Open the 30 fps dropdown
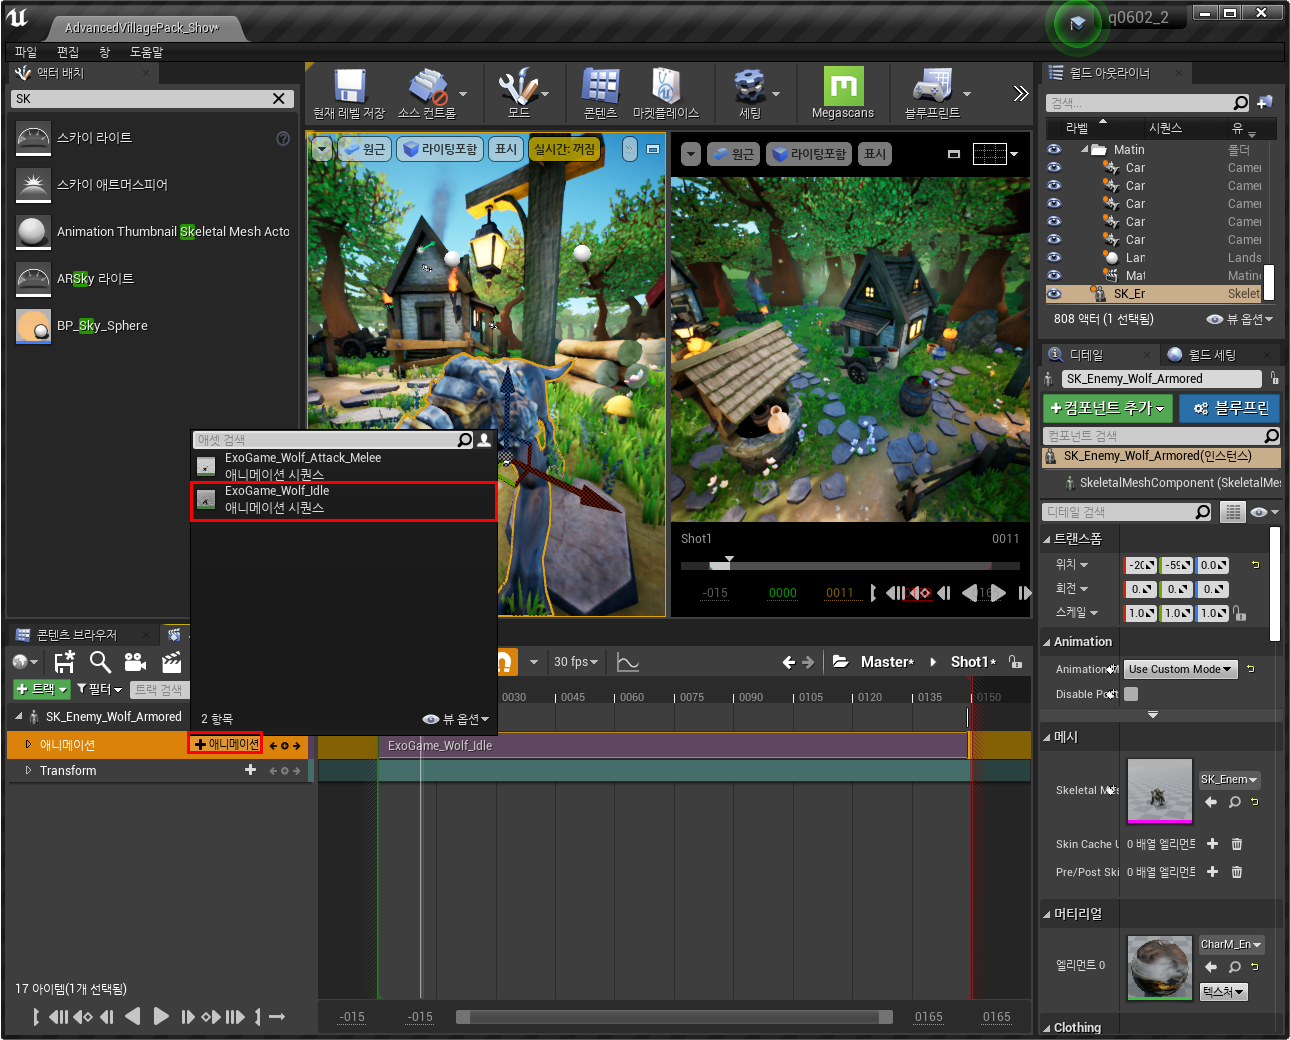The image size is (1290, 1040). click(x=576, y=662)
